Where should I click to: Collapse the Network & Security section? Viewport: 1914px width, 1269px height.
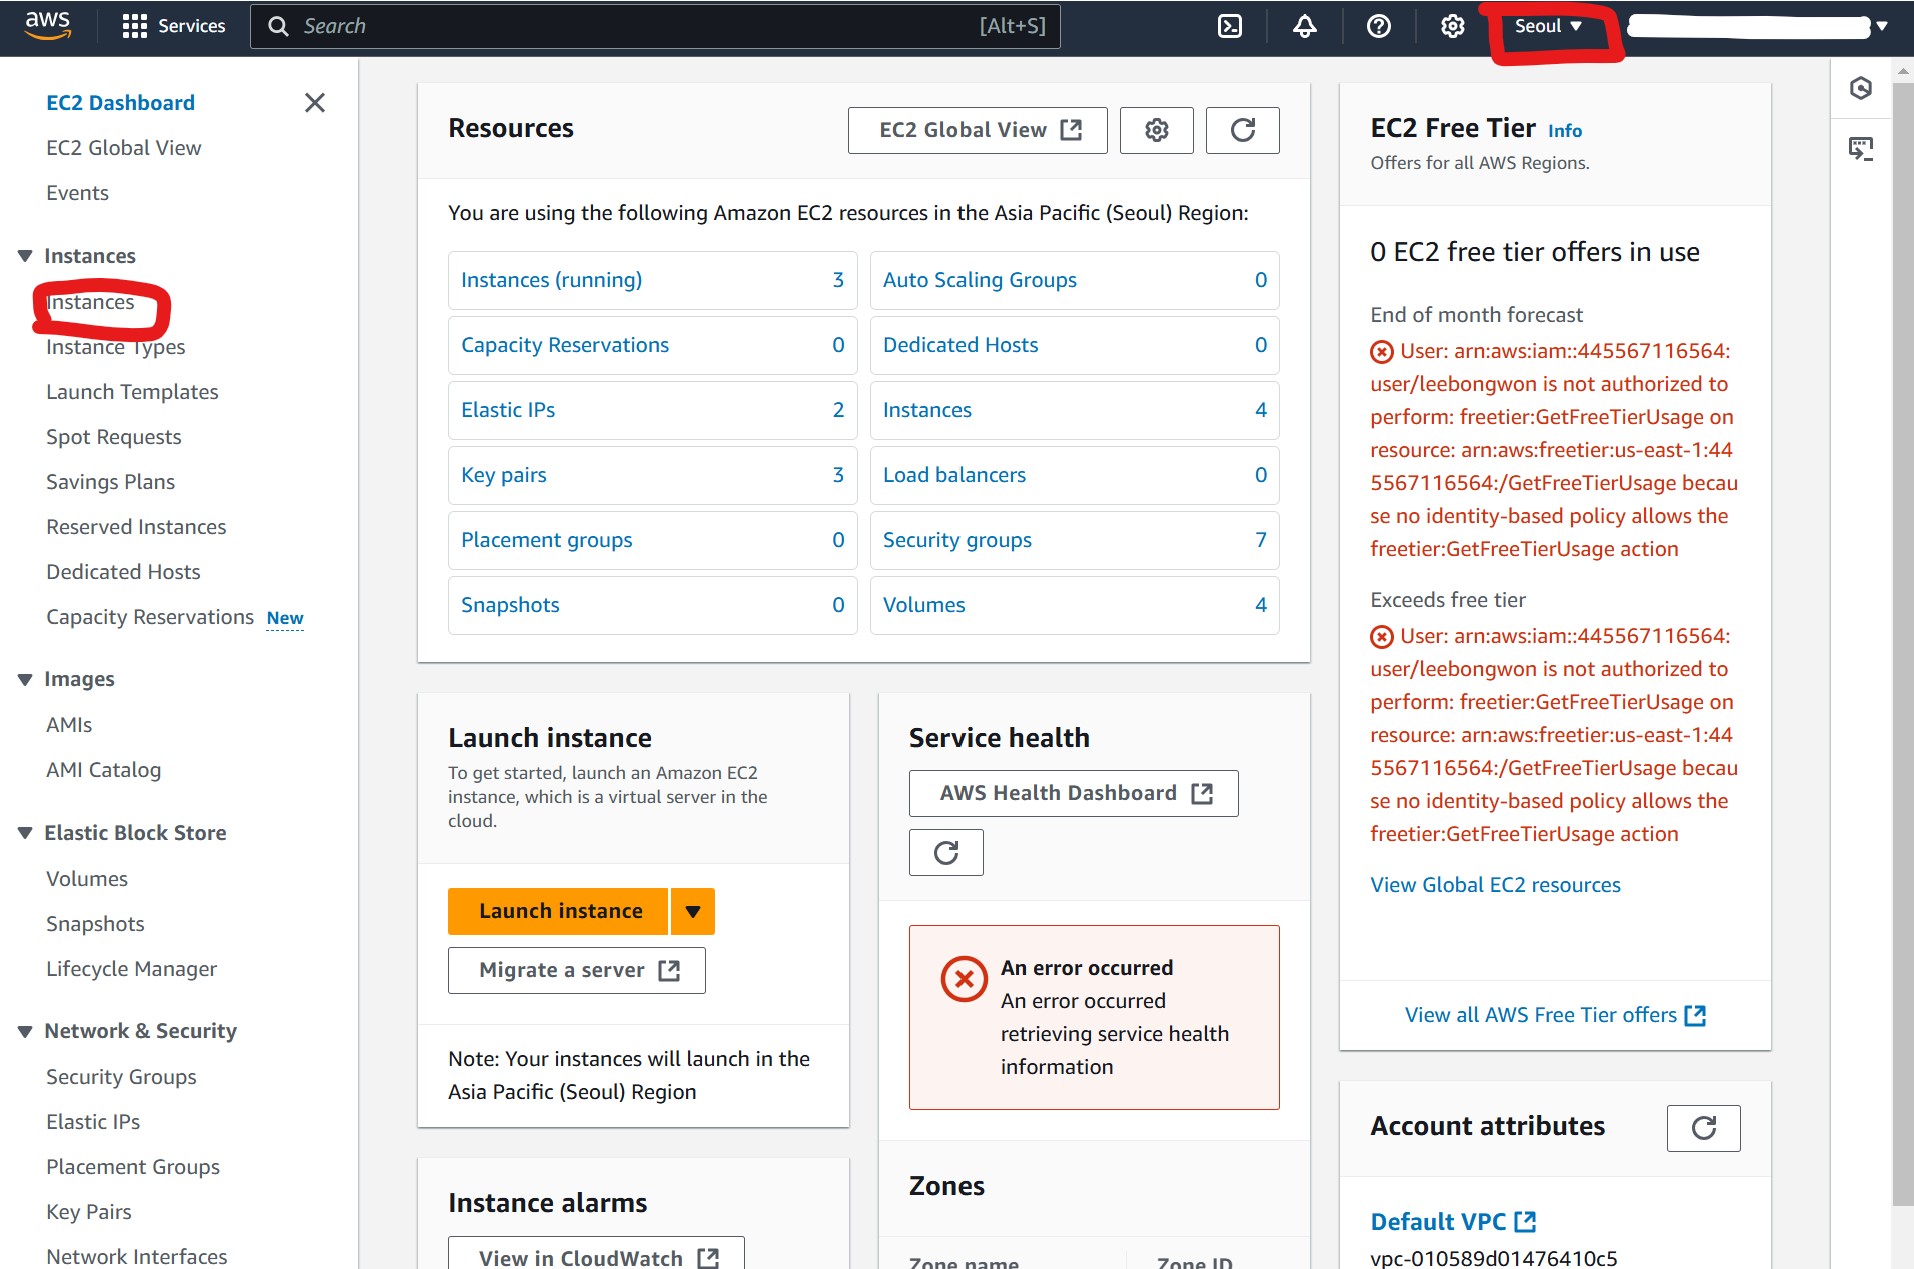25,1031
